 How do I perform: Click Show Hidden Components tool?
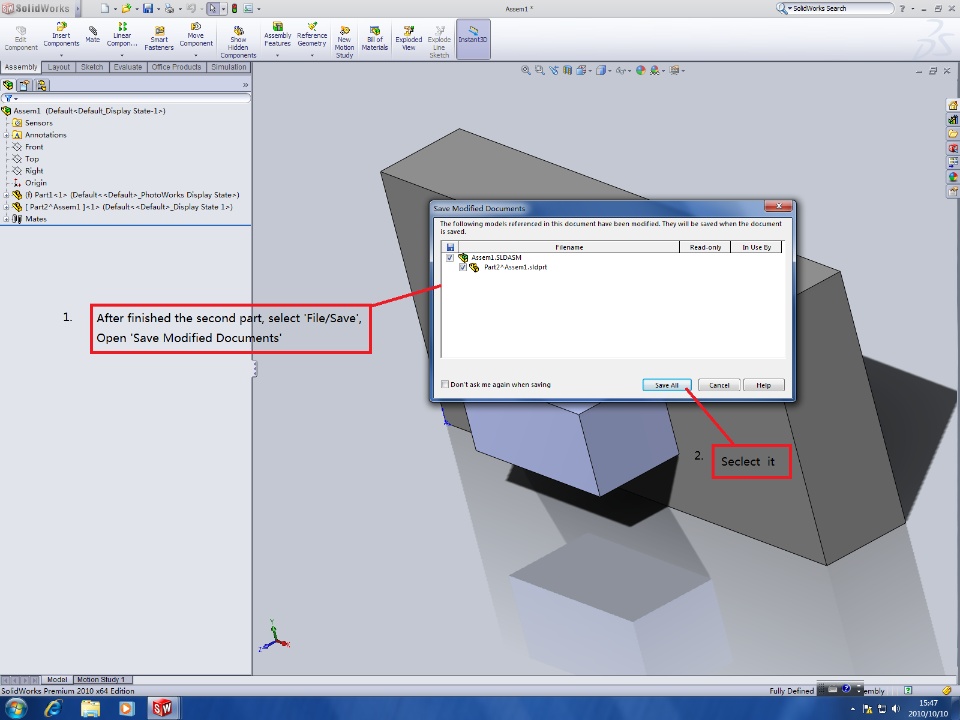(238, 42)
